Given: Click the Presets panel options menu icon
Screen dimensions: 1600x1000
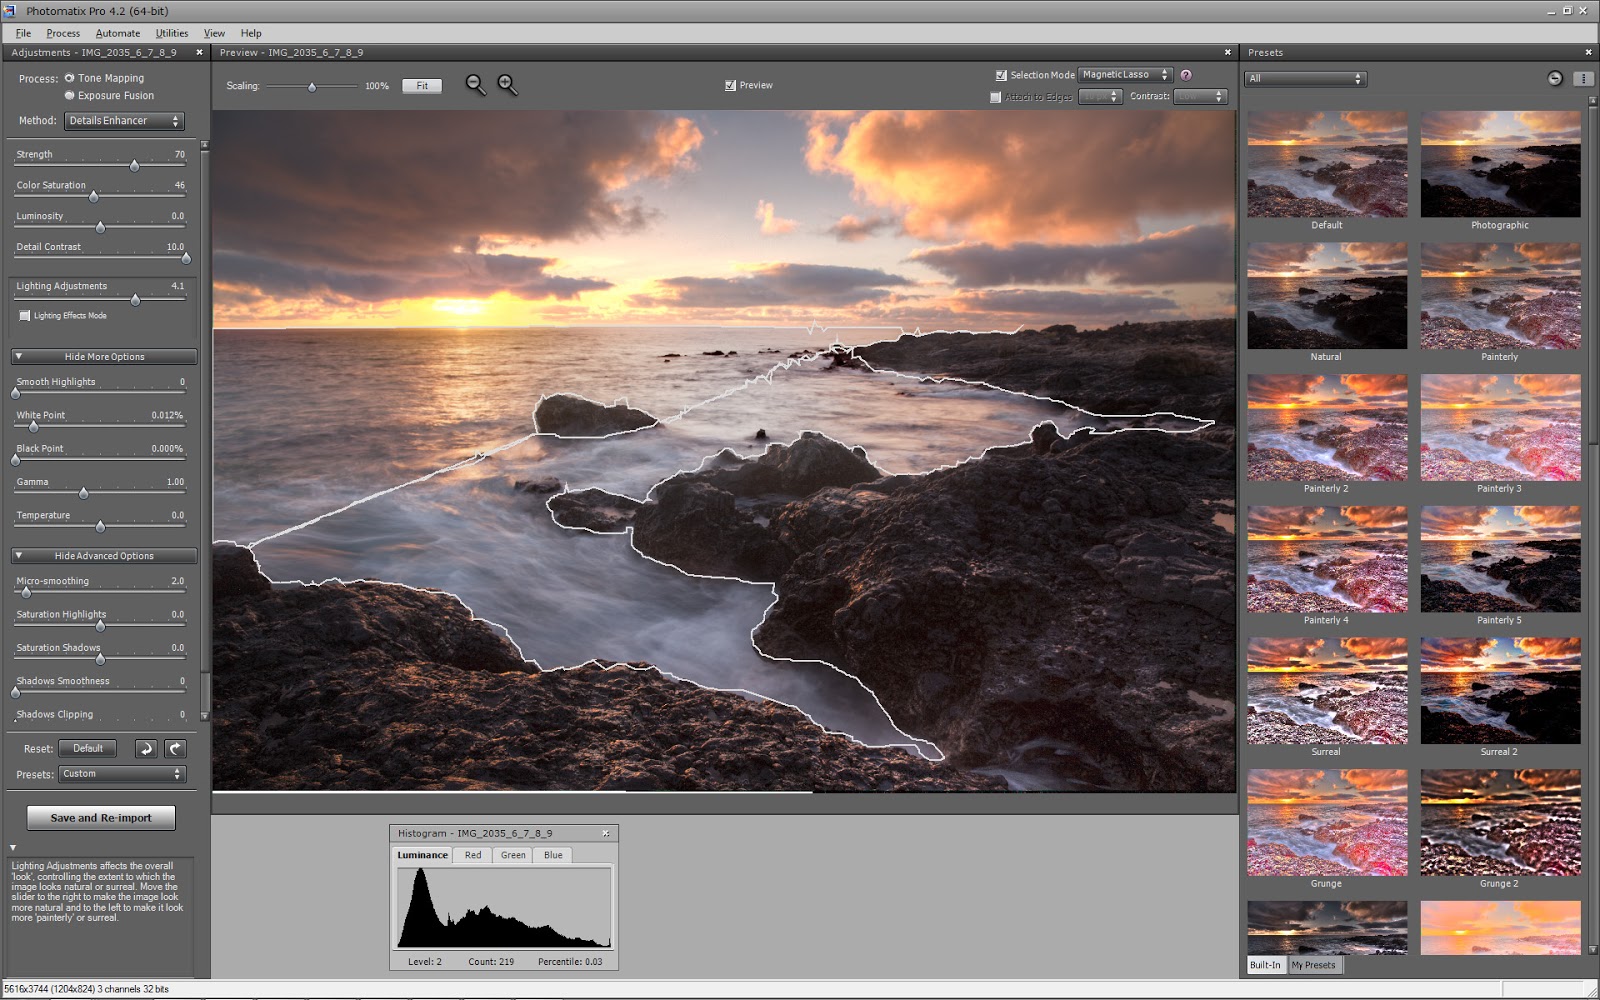Looking at the screenshot, I should 1583,79.
